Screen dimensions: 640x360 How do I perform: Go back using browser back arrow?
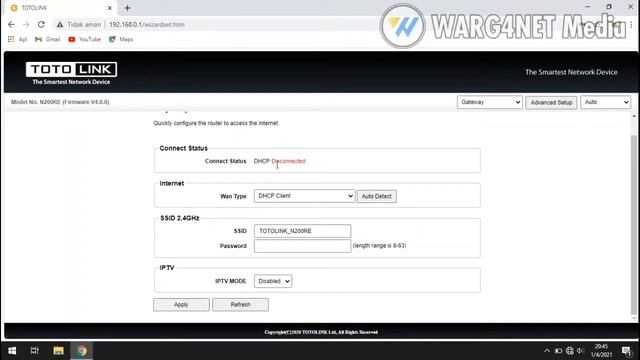(11, 24)
